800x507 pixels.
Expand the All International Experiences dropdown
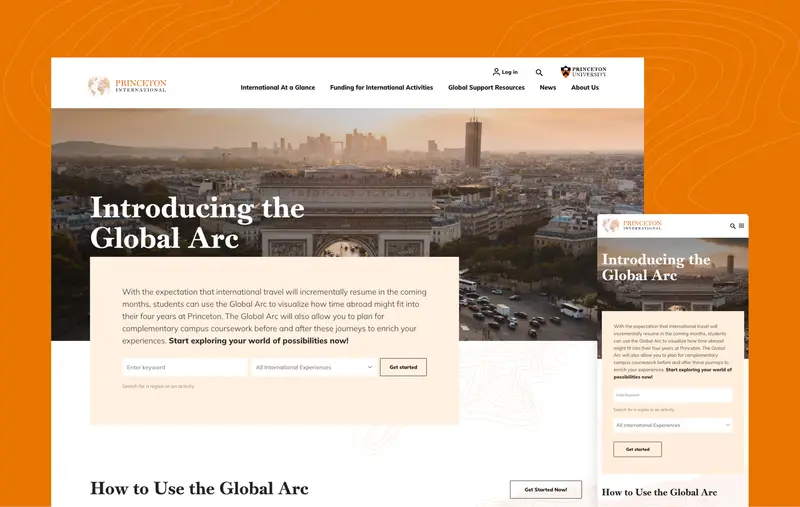[314, 367]
